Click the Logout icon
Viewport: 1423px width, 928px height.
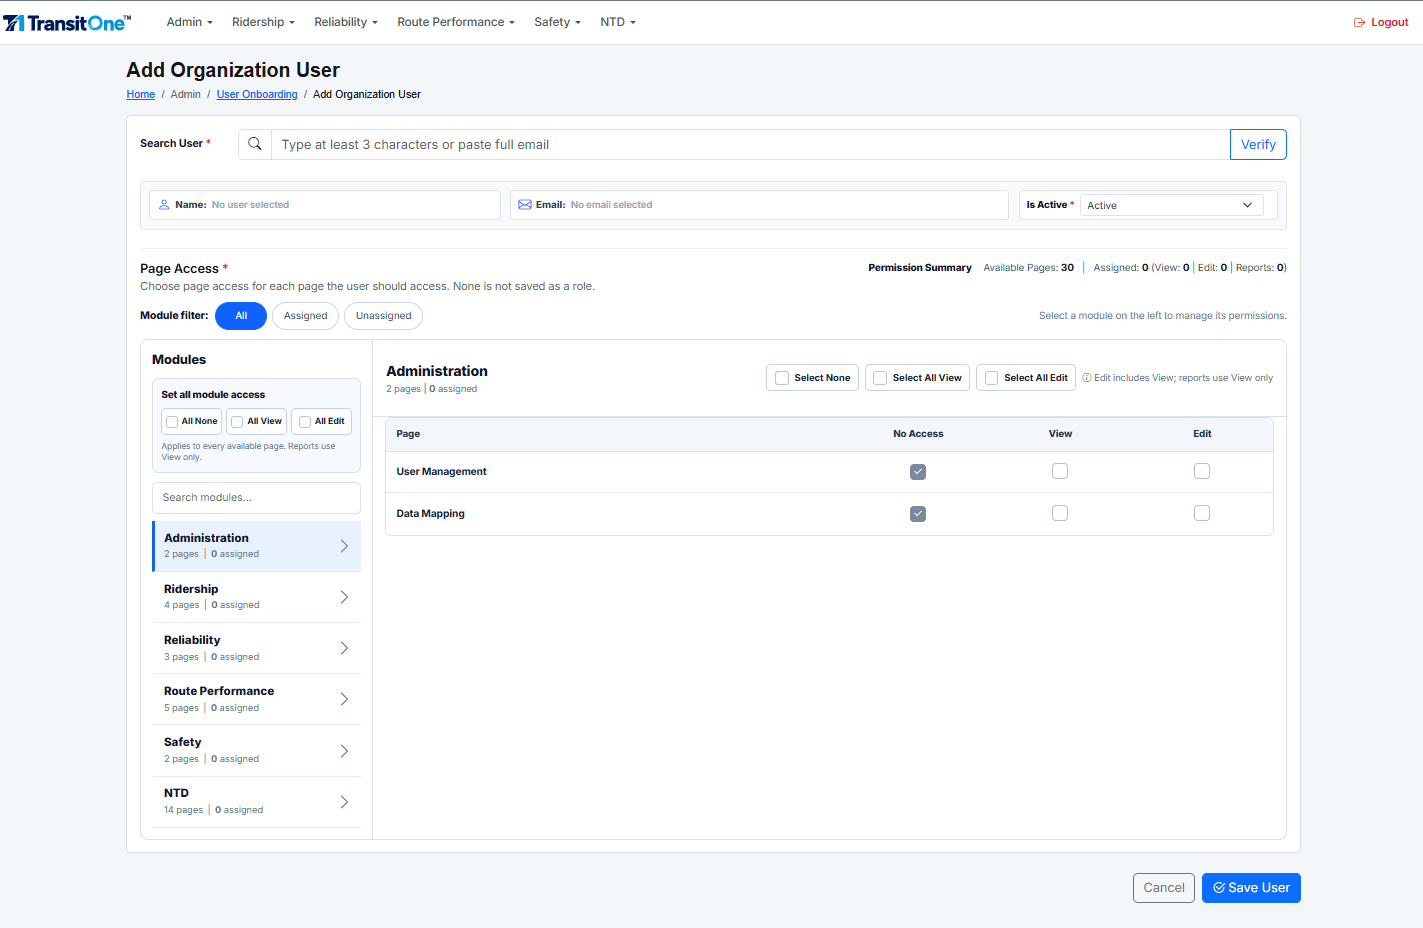[x=1359, y=22]
